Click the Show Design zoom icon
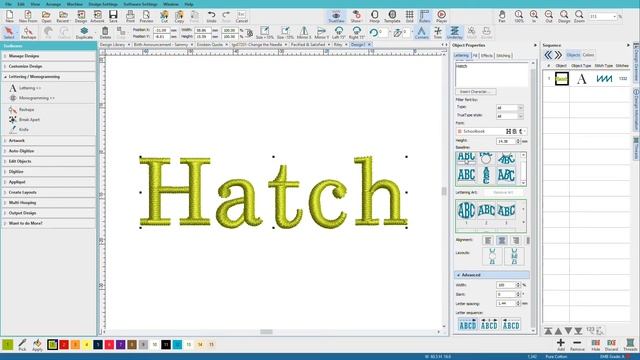Viewport: 640px width, 360px height. click(564, 16)
